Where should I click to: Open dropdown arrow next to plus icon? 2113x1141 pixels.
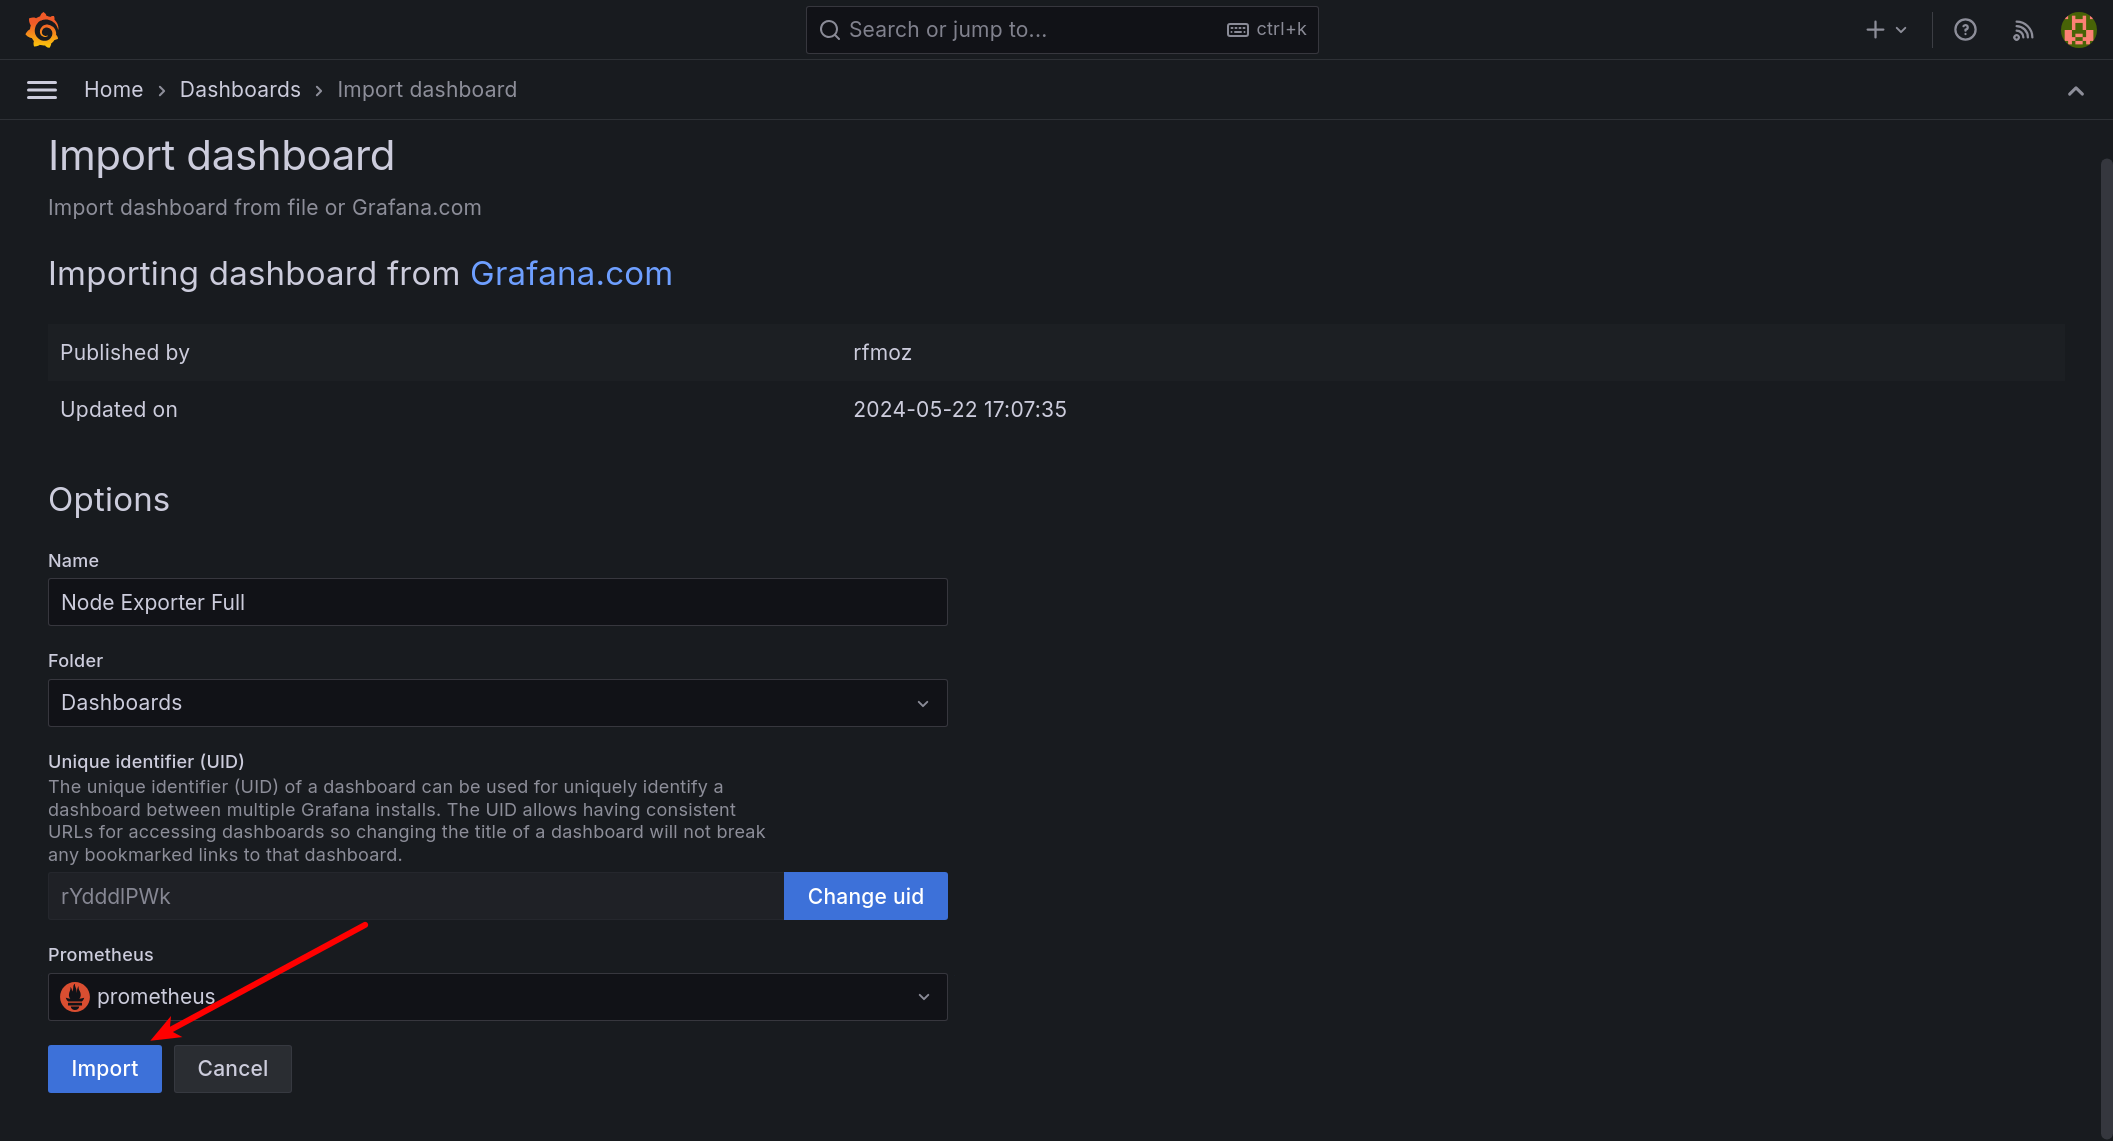[x=1901, y=30]
